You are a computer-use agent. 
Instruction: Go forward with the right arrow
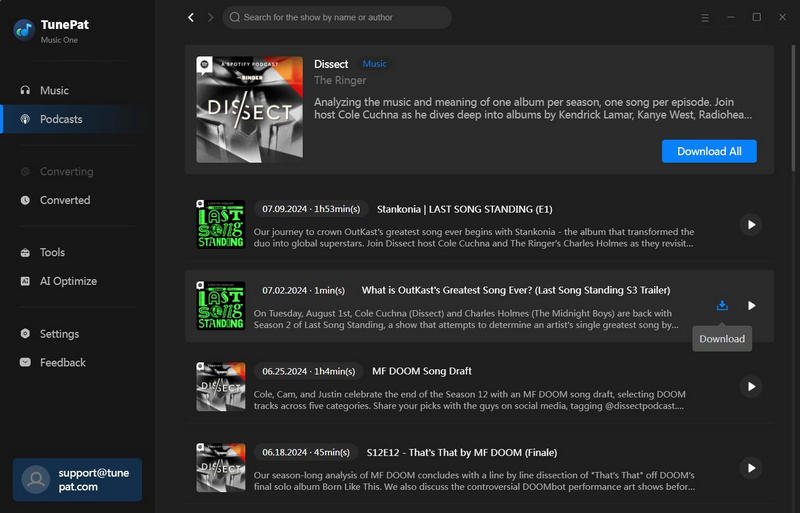point(210,17)
